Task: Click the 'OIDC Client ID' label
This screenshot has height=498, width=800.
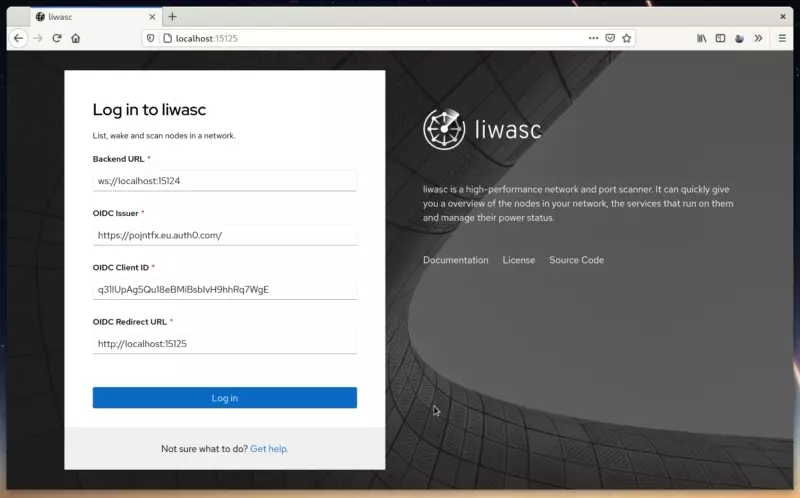Action: click(x=120, y=267)
